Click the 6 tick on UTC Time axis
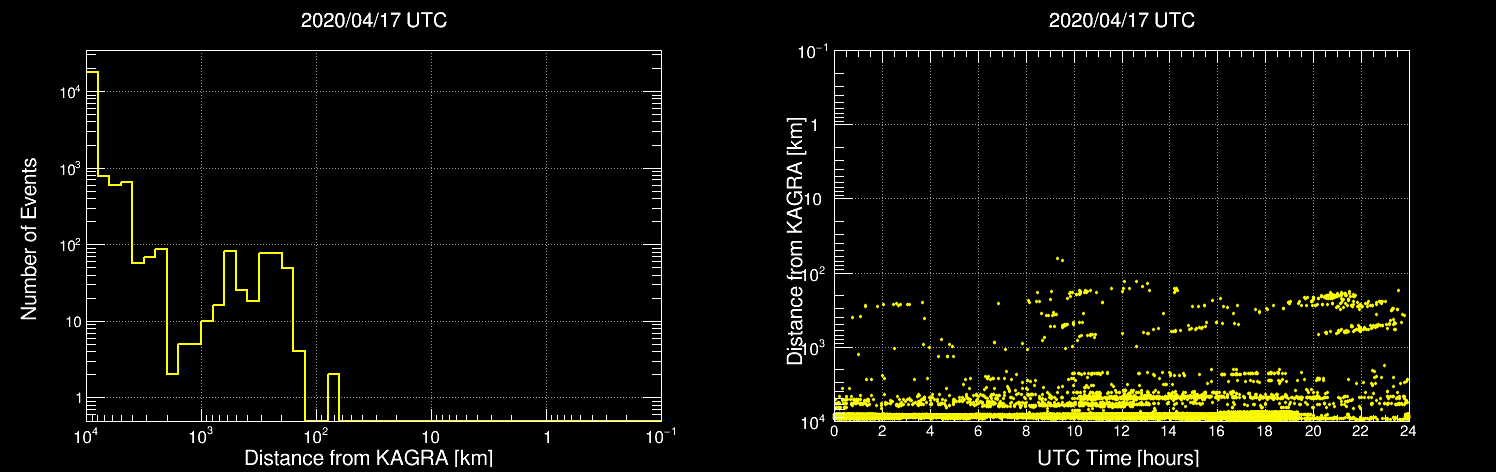The image size is (1496, 472). [x=978, y=431]
